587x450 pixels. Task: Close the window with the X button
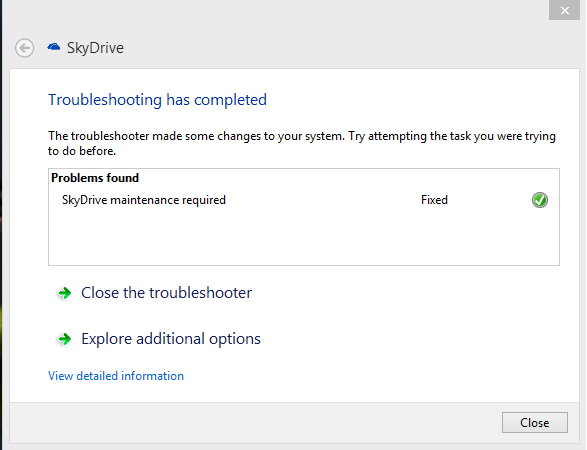tap(565, 10)
